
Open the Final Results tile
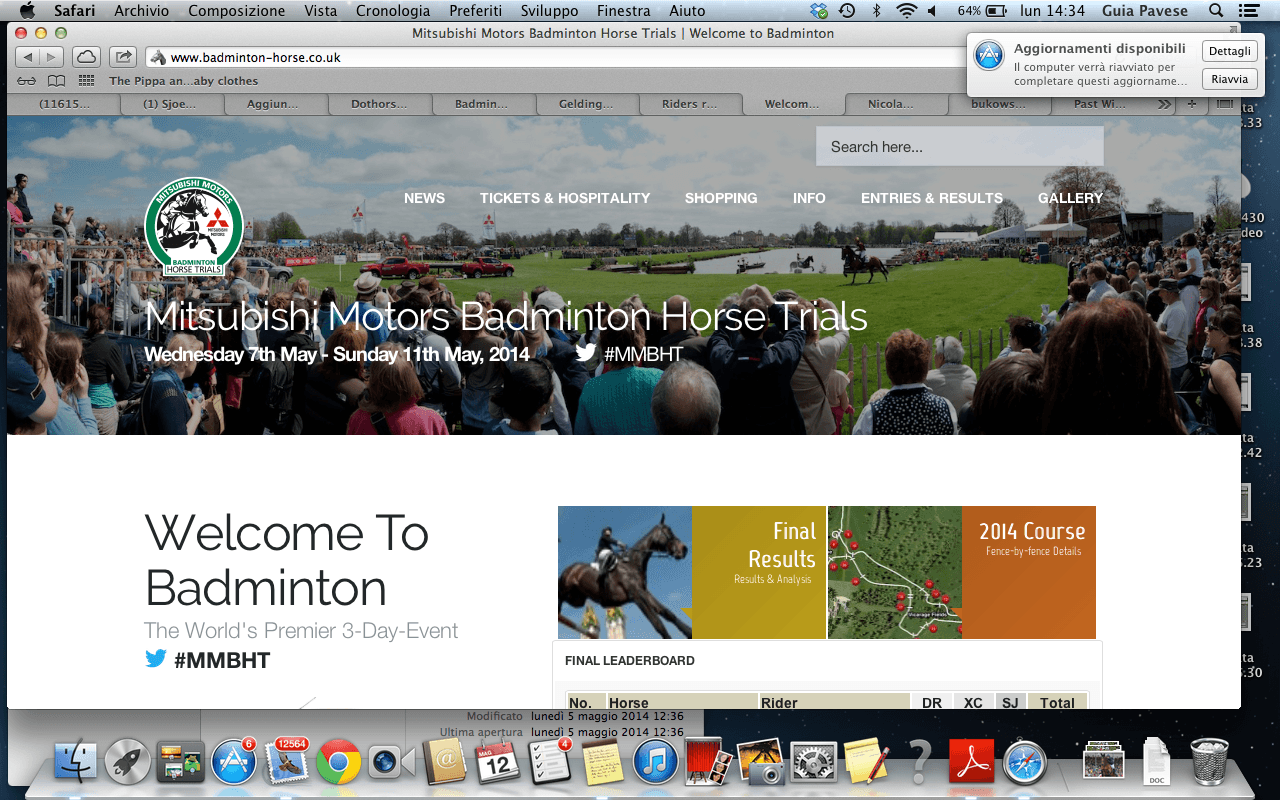[x=692, y=572]
